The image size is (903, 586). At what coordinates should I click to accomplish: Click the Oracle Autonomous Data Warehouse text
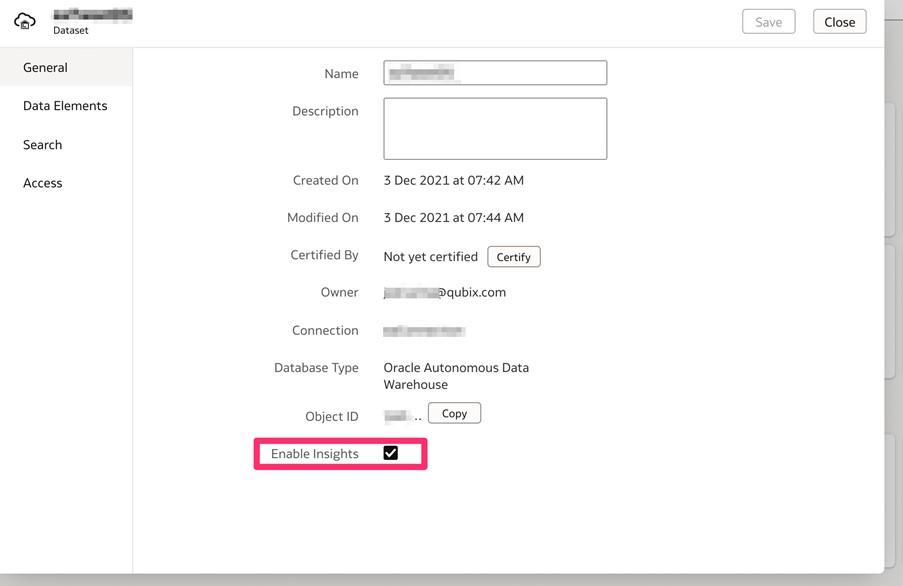(456, 376)
